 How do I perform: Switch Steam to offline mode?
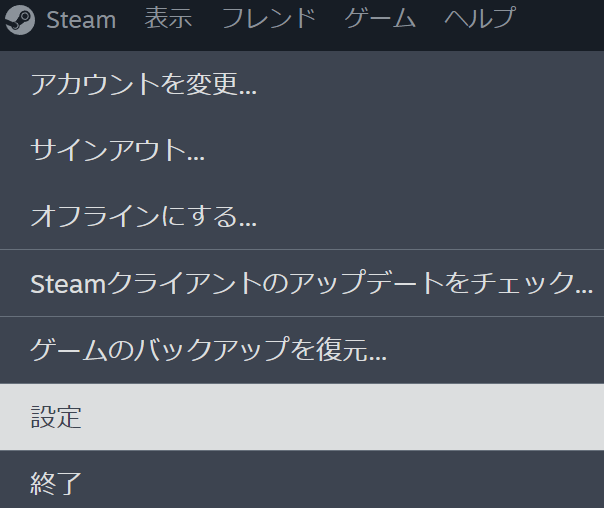point(144,216)
